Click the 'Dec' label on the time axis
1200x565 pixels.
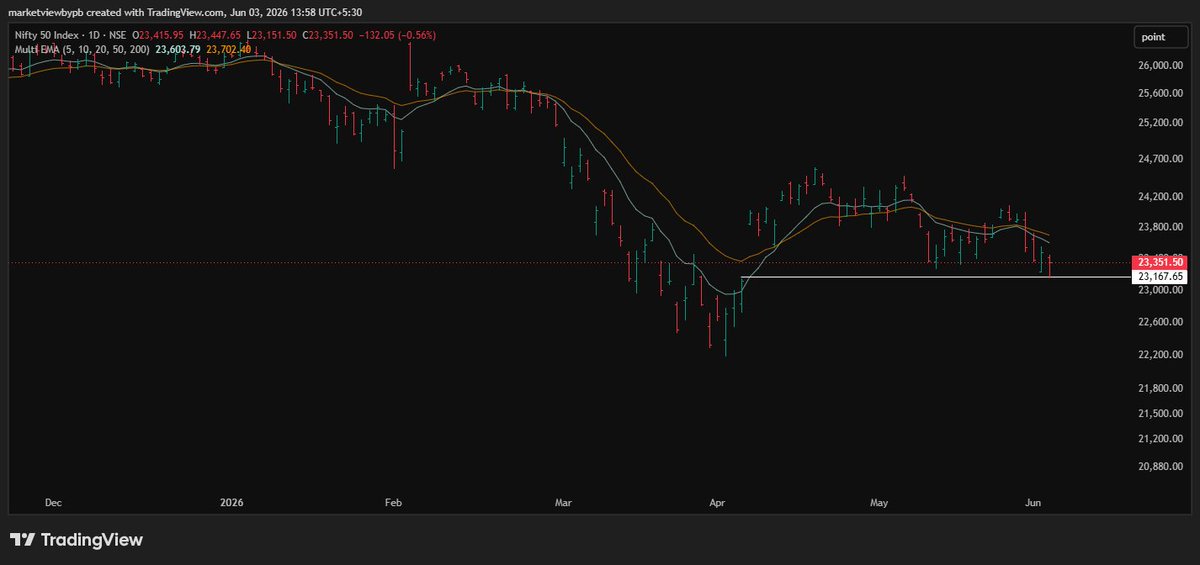tap(52, 502)
